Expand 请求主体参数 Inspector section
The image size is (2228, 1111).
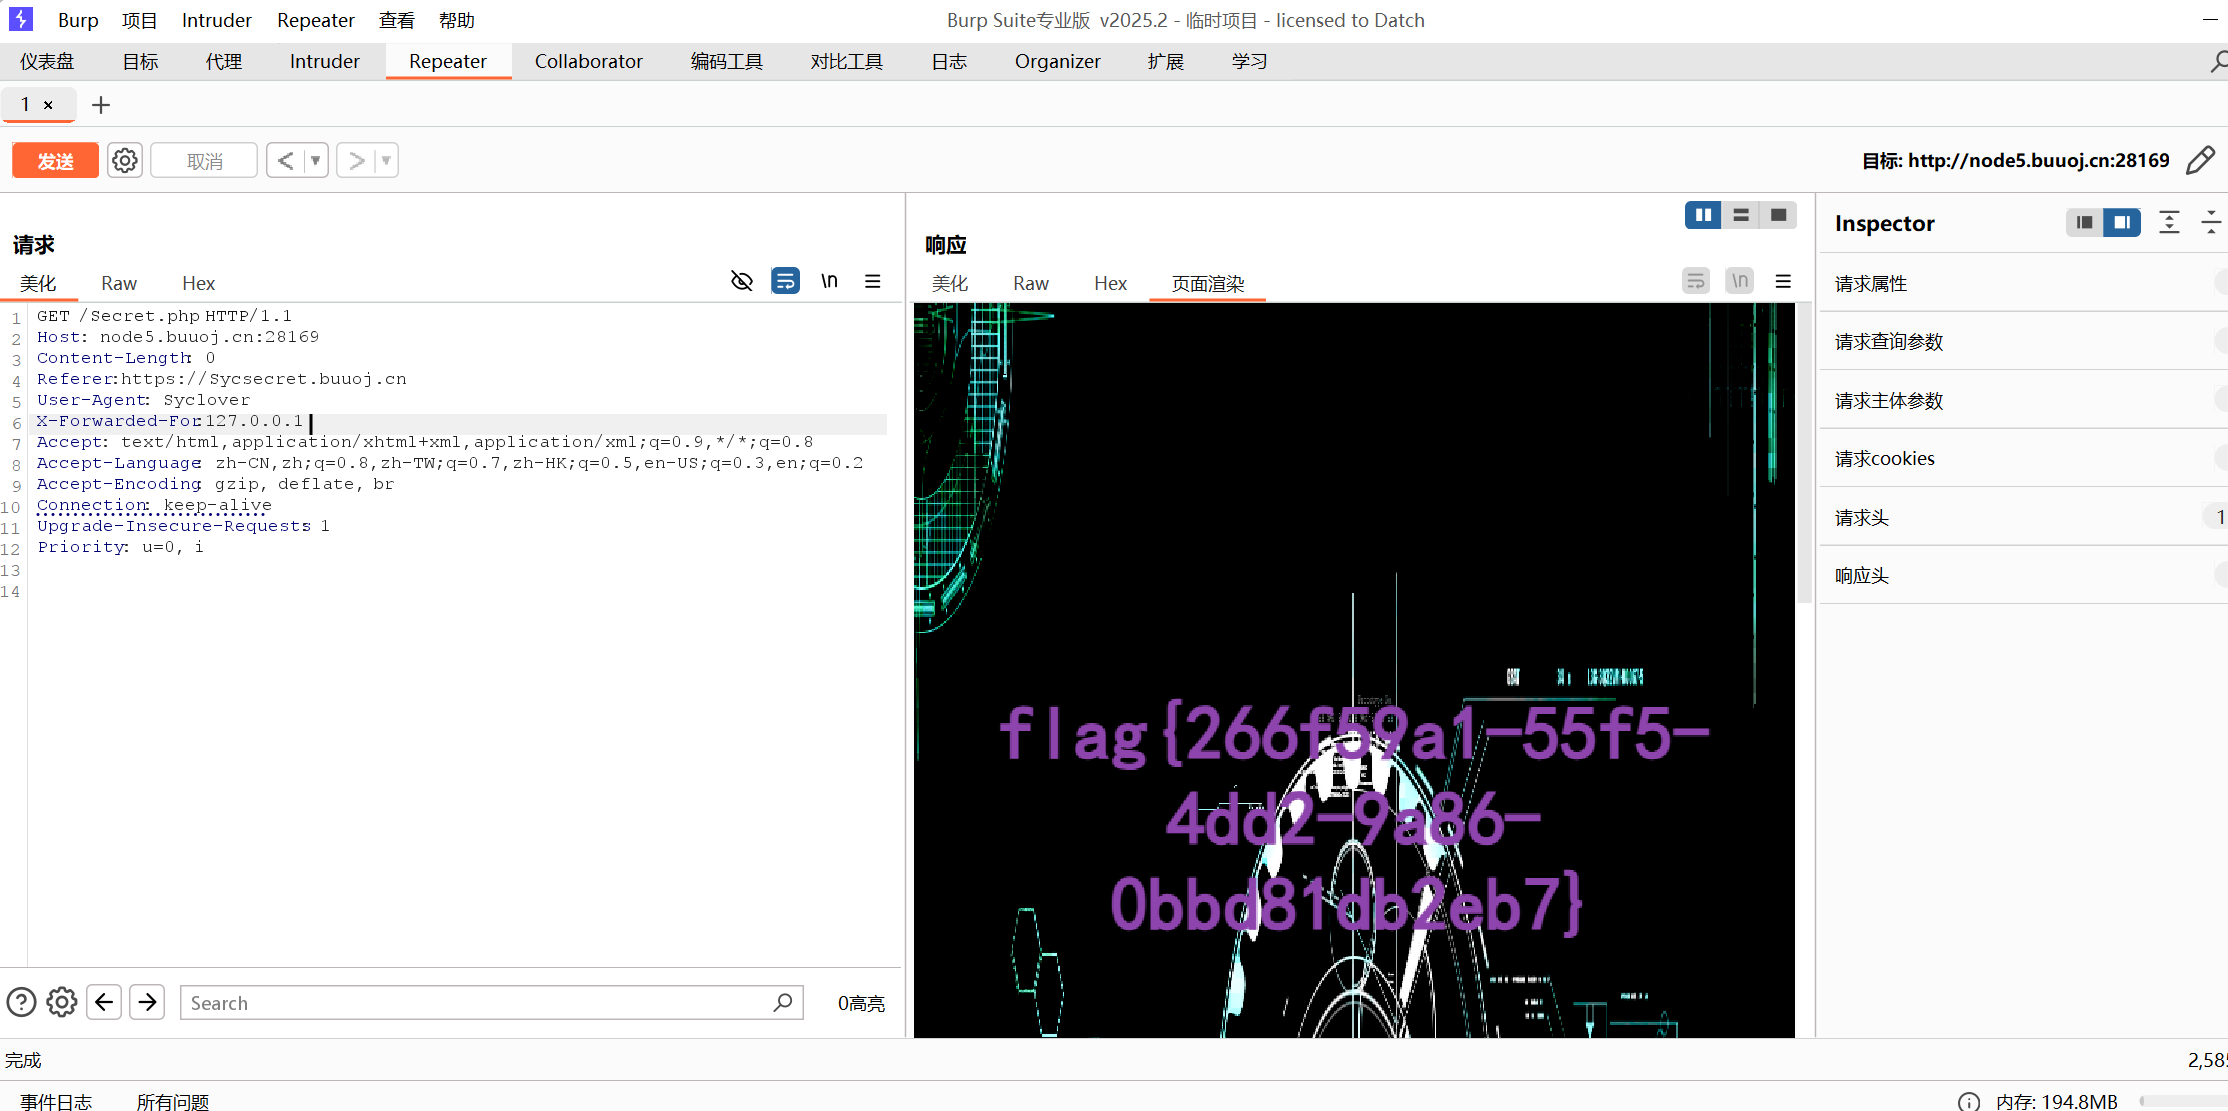(x=2024, y=400)
